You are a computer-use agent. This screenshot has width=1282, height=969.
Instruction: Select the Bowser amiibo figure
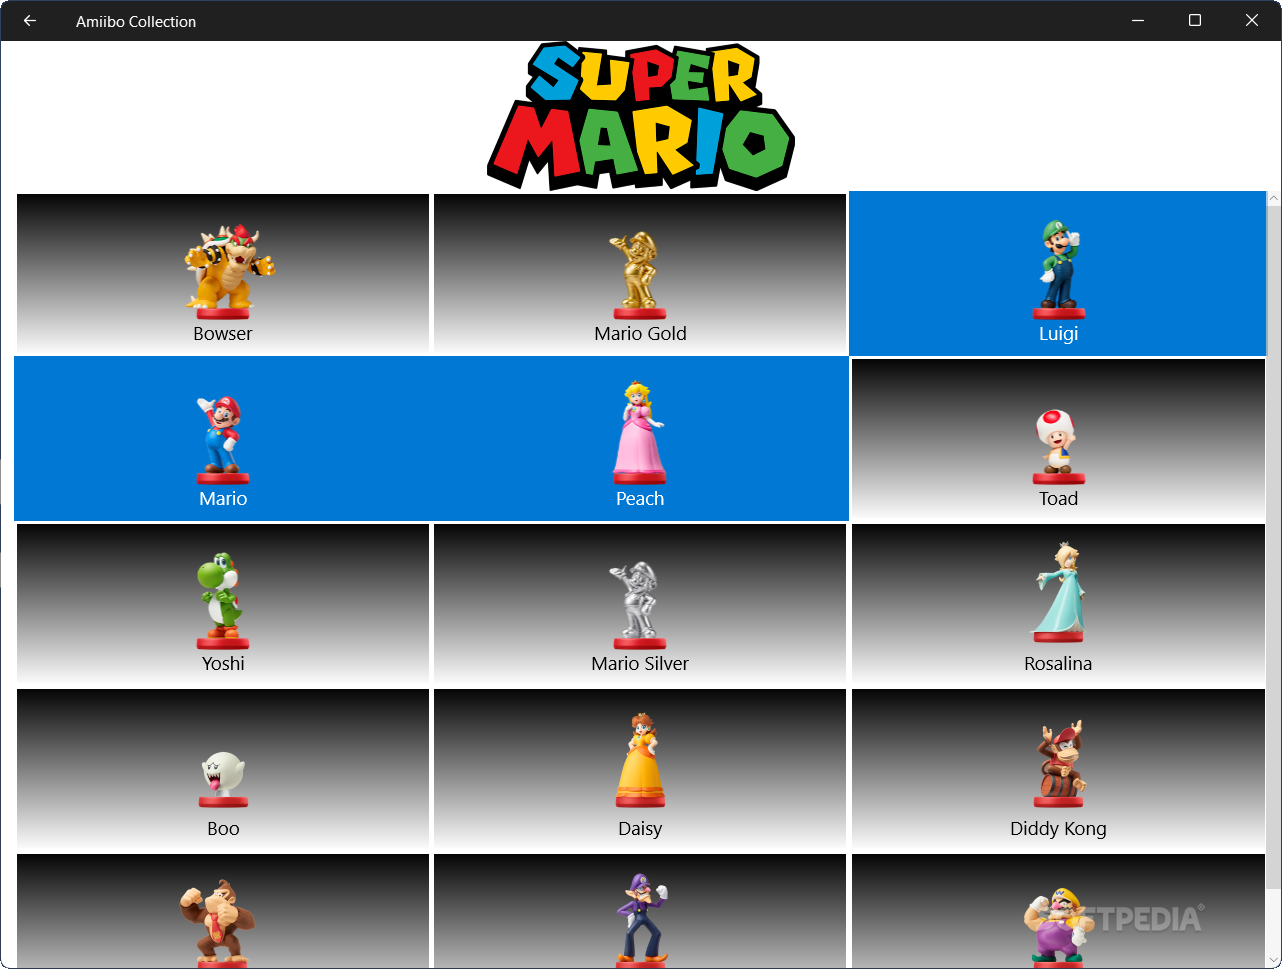pyautogui.click(x=223, y=273)
